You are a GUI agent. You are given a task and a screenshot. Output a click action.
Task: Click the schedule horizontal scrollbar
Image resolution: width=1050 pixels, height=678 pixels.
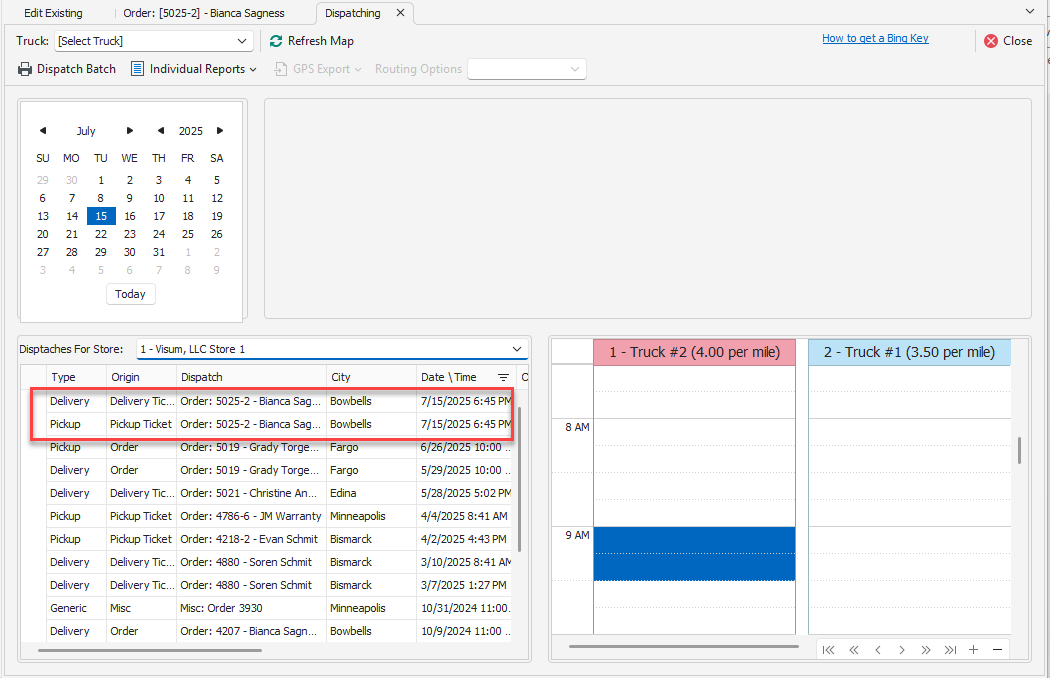684,647
